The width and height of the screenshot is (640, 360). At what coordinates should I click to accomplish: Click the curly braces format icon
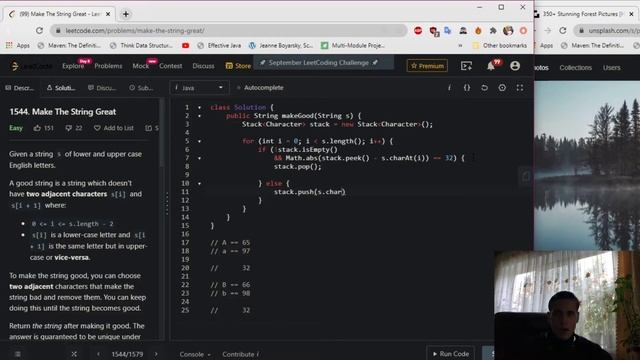(467, 88)
